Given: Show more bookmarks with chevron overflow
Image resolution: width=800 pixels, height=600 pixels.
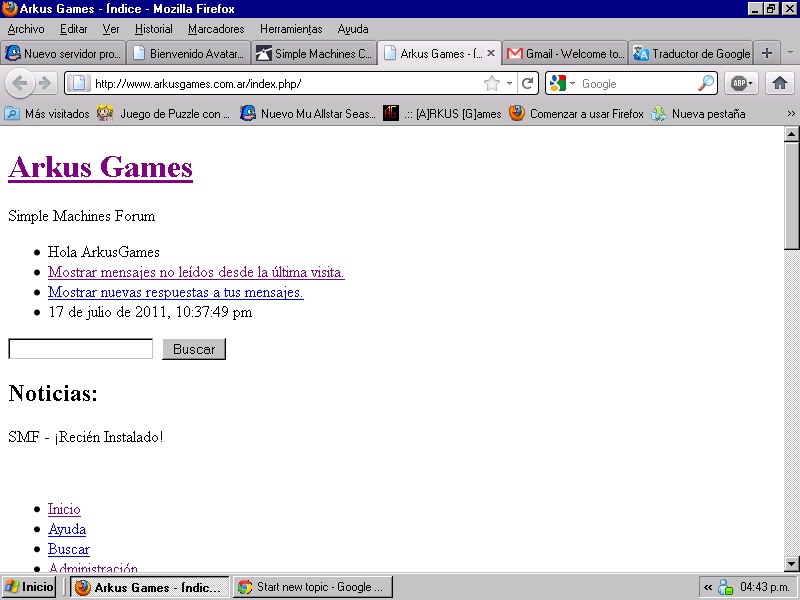Looking at the screenshot, I should tap(791, 114).
